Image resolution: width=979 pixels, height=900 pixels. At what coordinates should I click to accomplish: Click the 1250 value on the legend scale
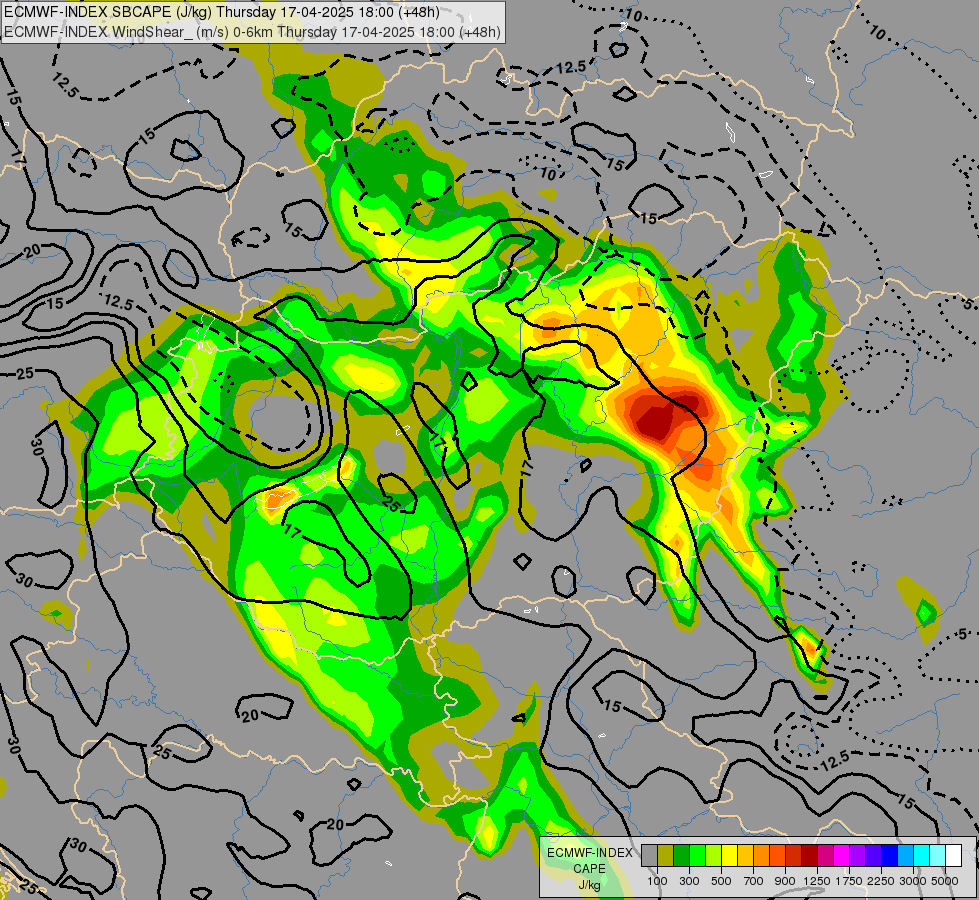coord(817,881)
